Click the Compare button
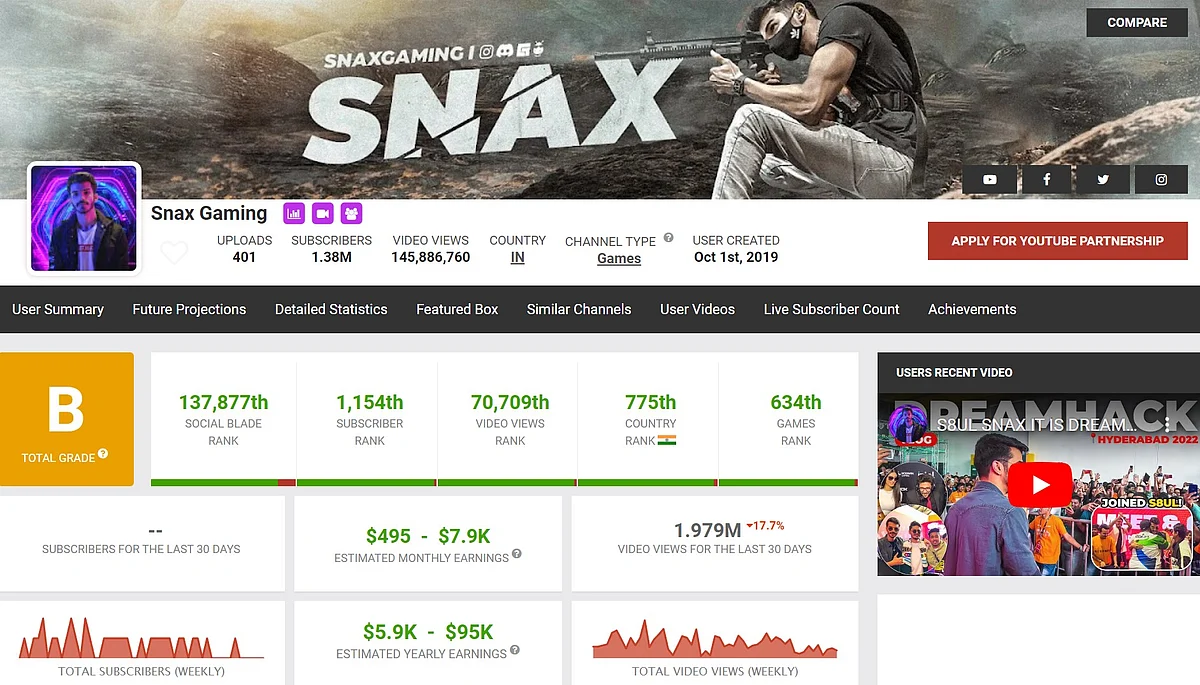This screenshot has height=685, width=1200. tap(1137, 22)
